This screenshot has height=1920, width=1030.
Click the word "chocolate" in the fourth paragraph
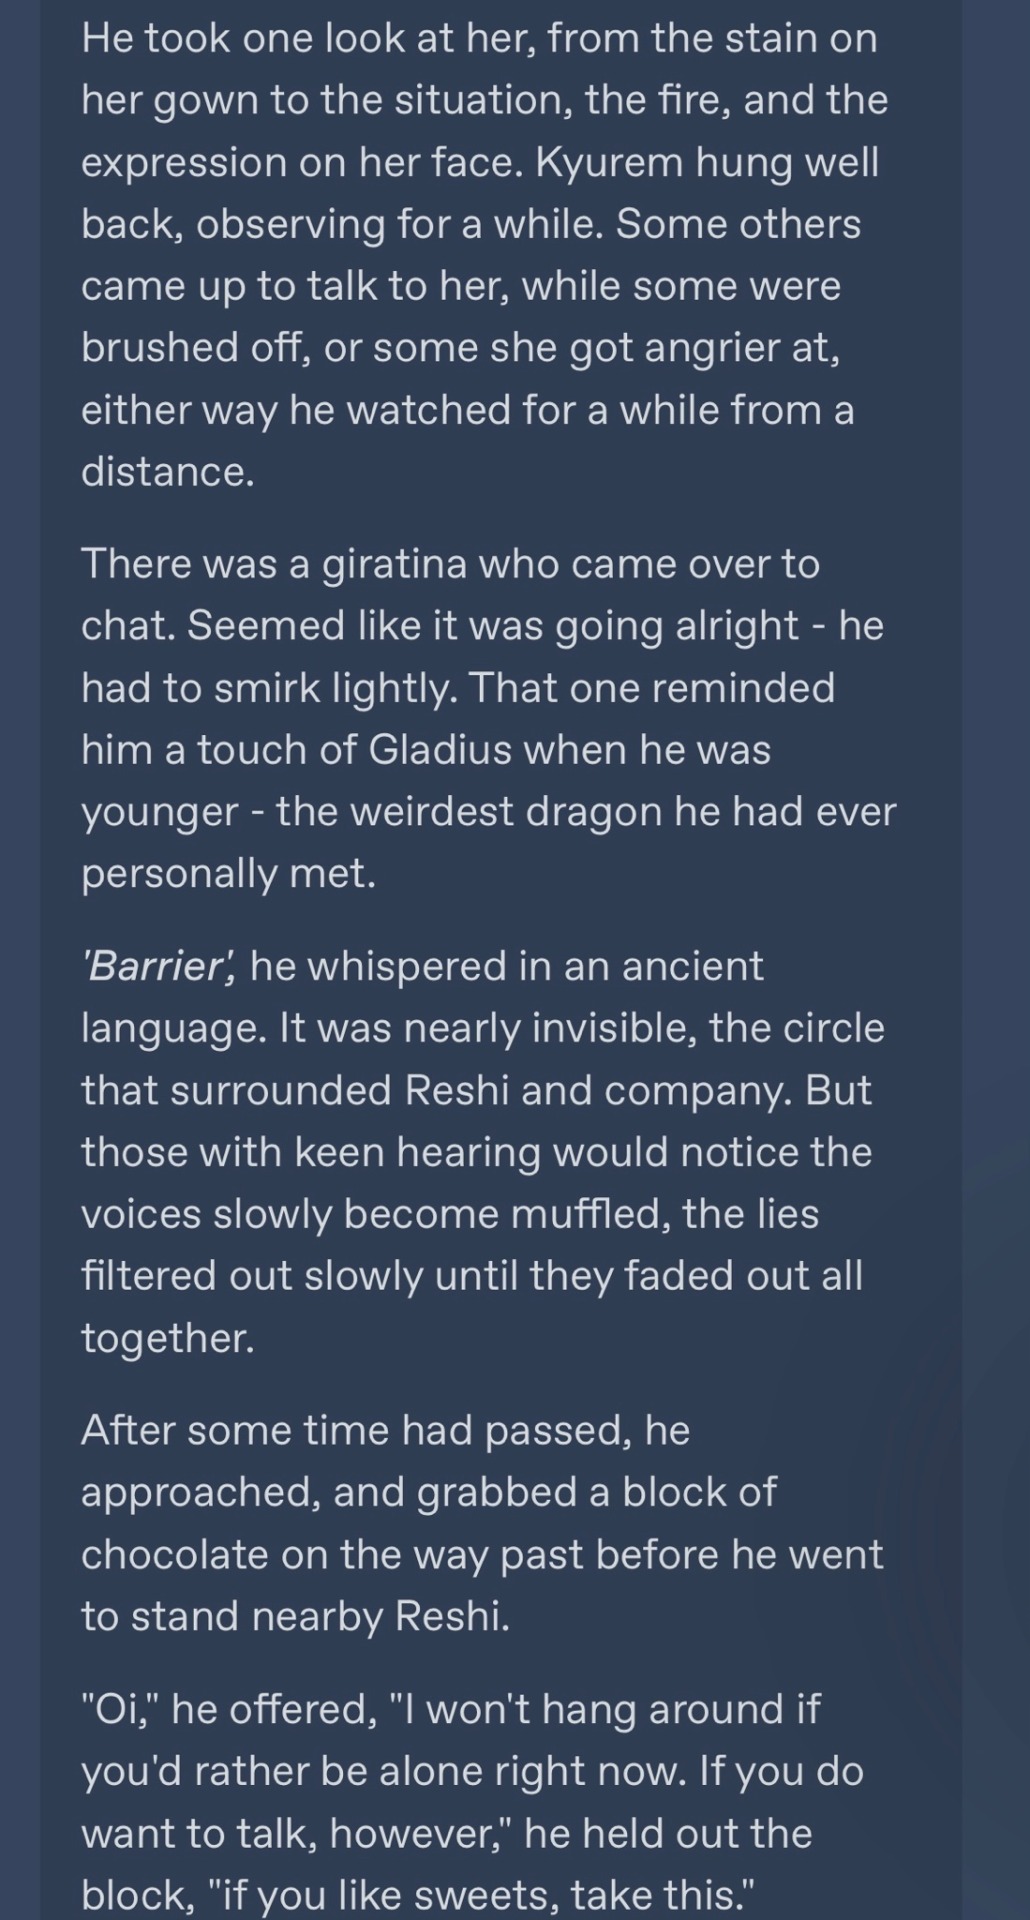coord(174,1554)
